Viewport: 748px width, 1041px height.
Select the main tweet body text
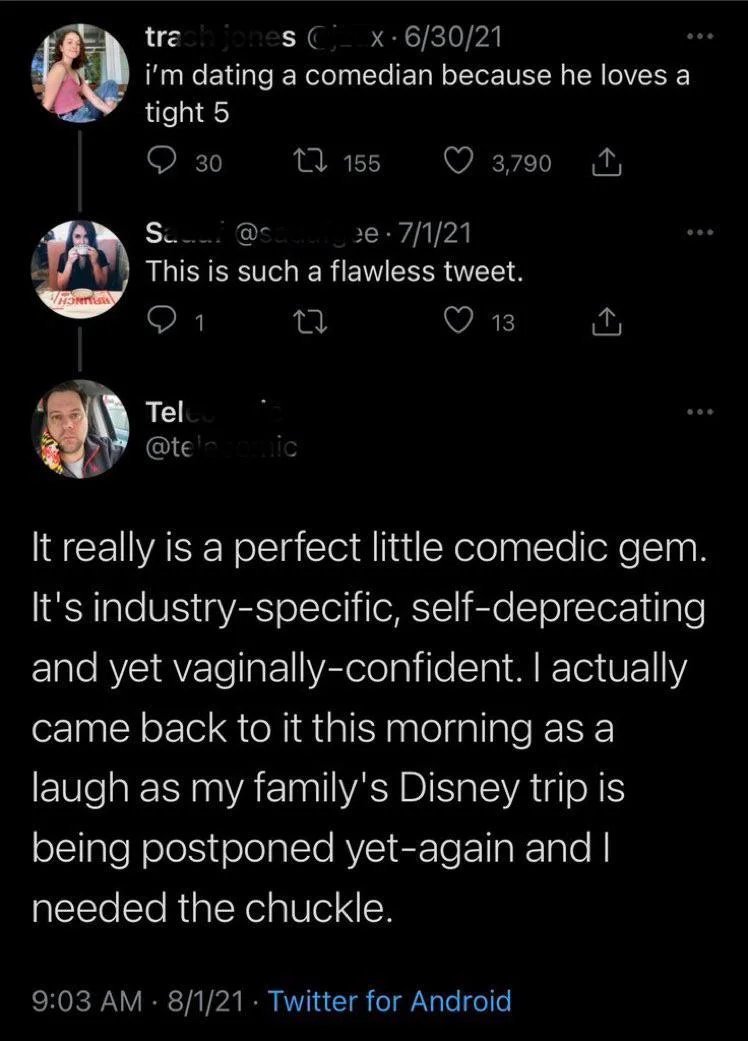pos(368,728)
